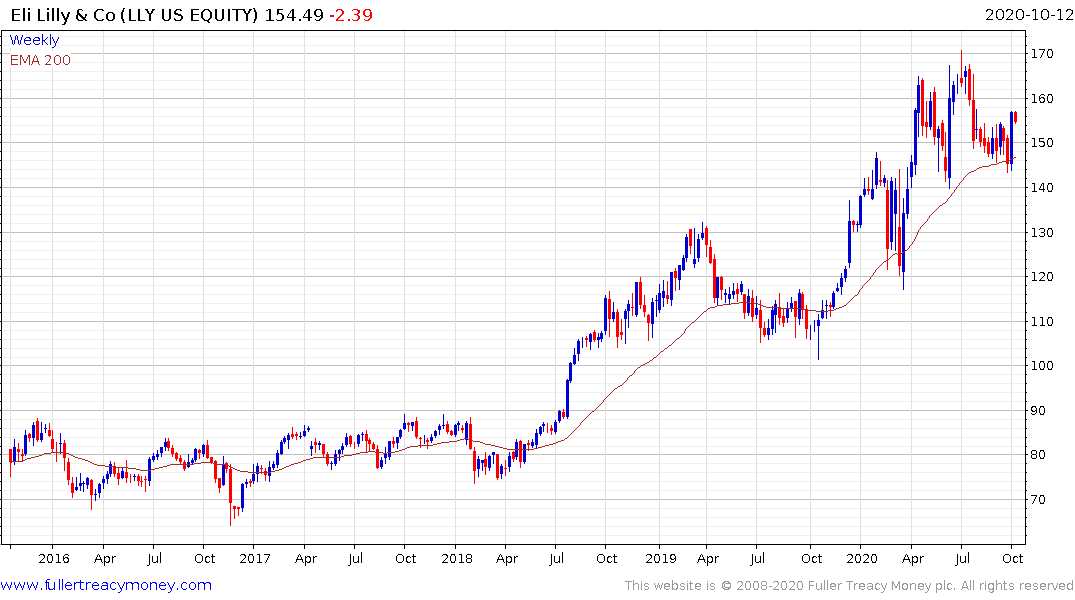Screen dimensions: 1075x600
Task: Select the EMA 200 legend label
Action: tap(40, 60)
